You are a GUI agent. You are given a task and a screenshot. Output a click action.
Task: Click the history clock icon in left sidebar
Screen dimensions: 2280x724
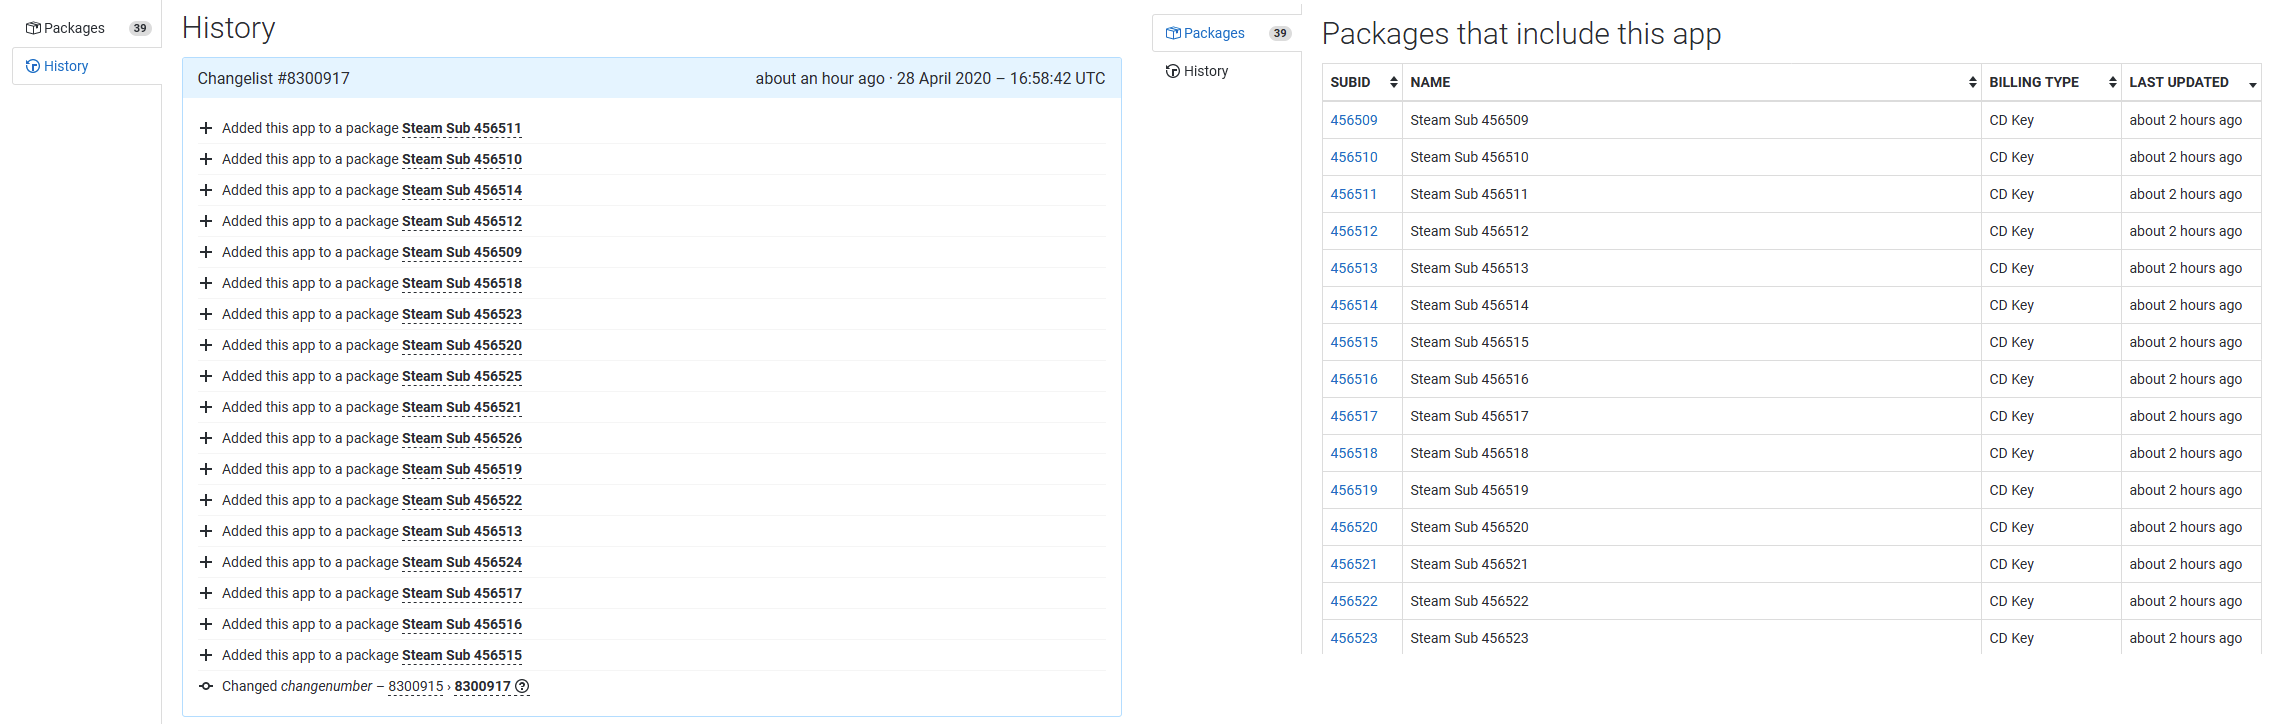[33, 66]
